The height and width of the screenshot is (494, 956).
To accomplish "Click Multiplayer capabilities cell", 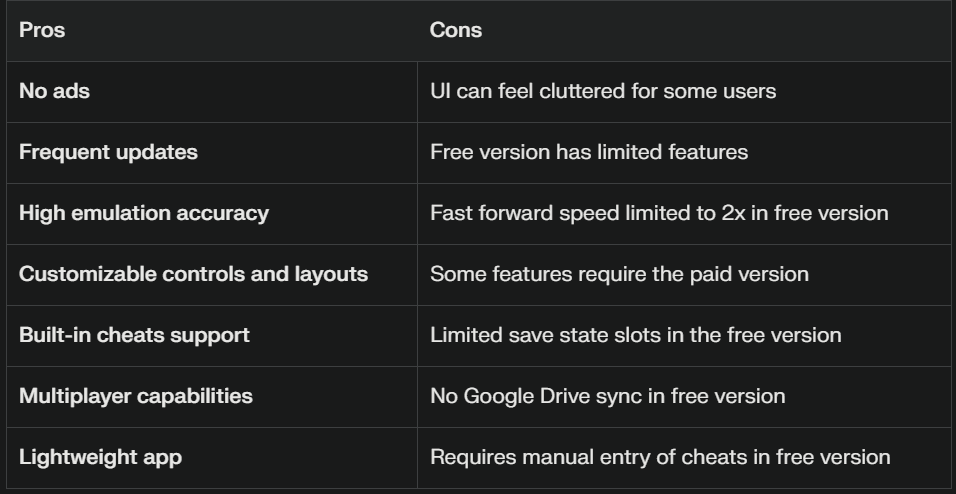I will (x=212, y=396).
